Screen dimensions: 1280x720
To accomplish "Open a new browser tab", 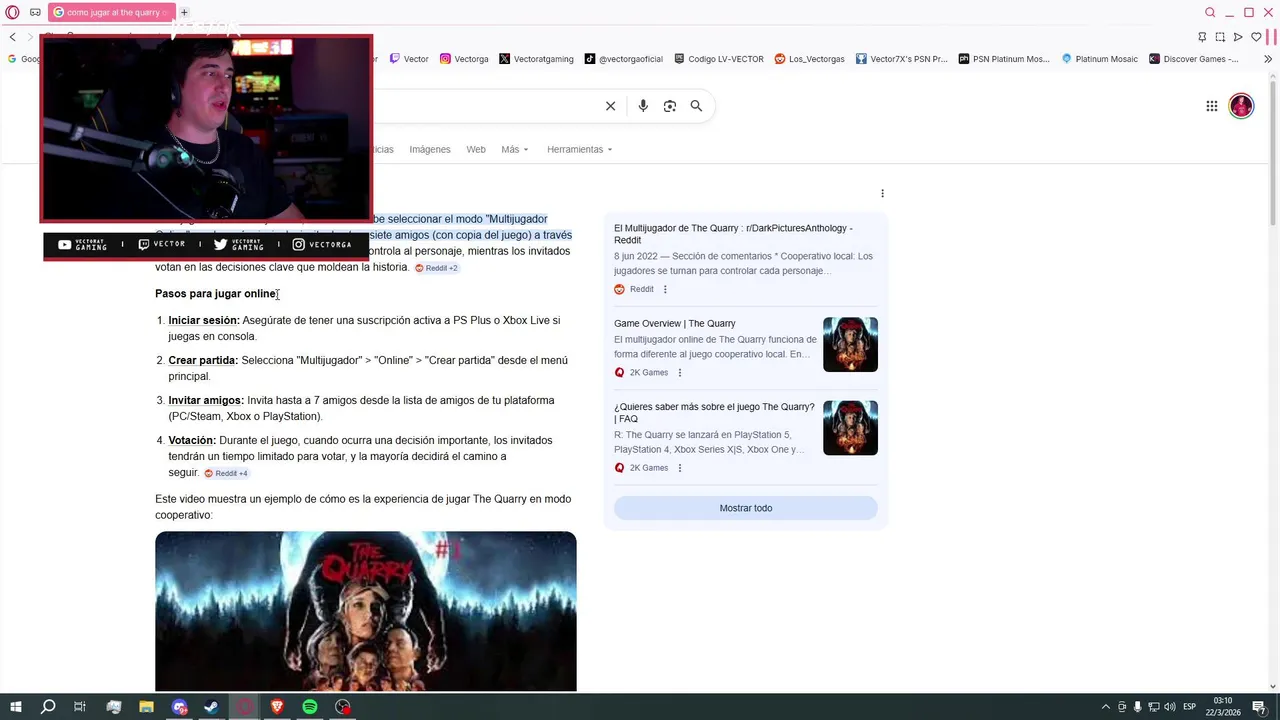I will click(x=184, y=12).
